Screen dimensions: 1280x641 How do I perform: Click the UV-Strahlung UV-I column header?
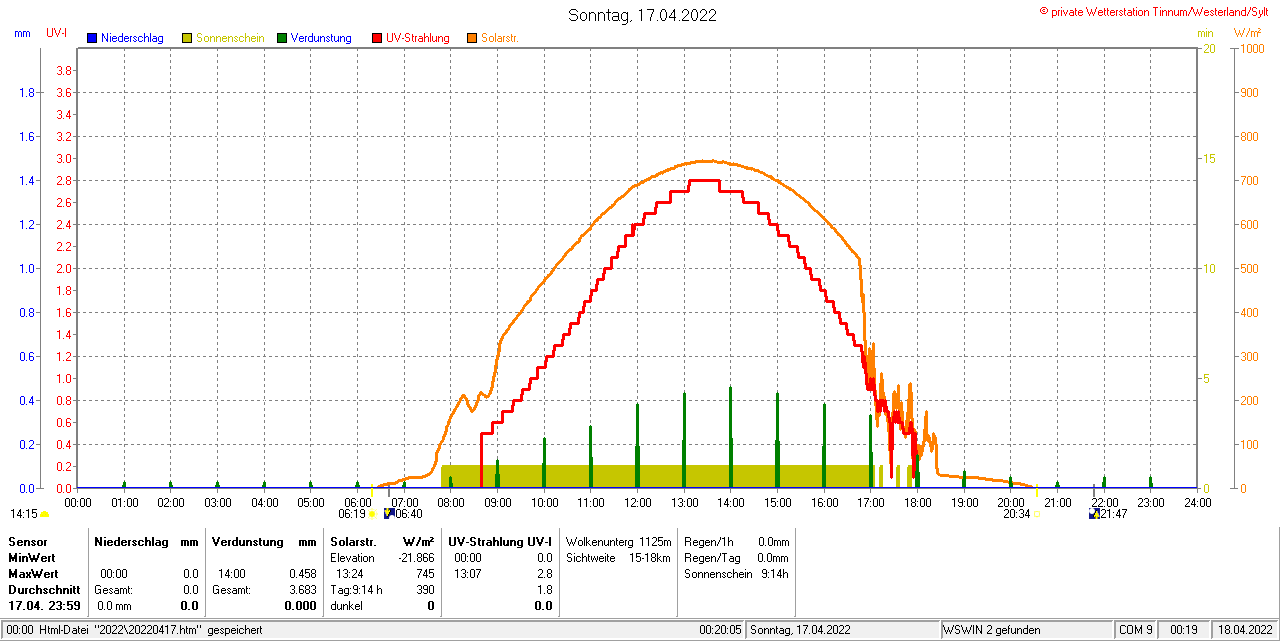pyautogui.click(x=500, y=542)
